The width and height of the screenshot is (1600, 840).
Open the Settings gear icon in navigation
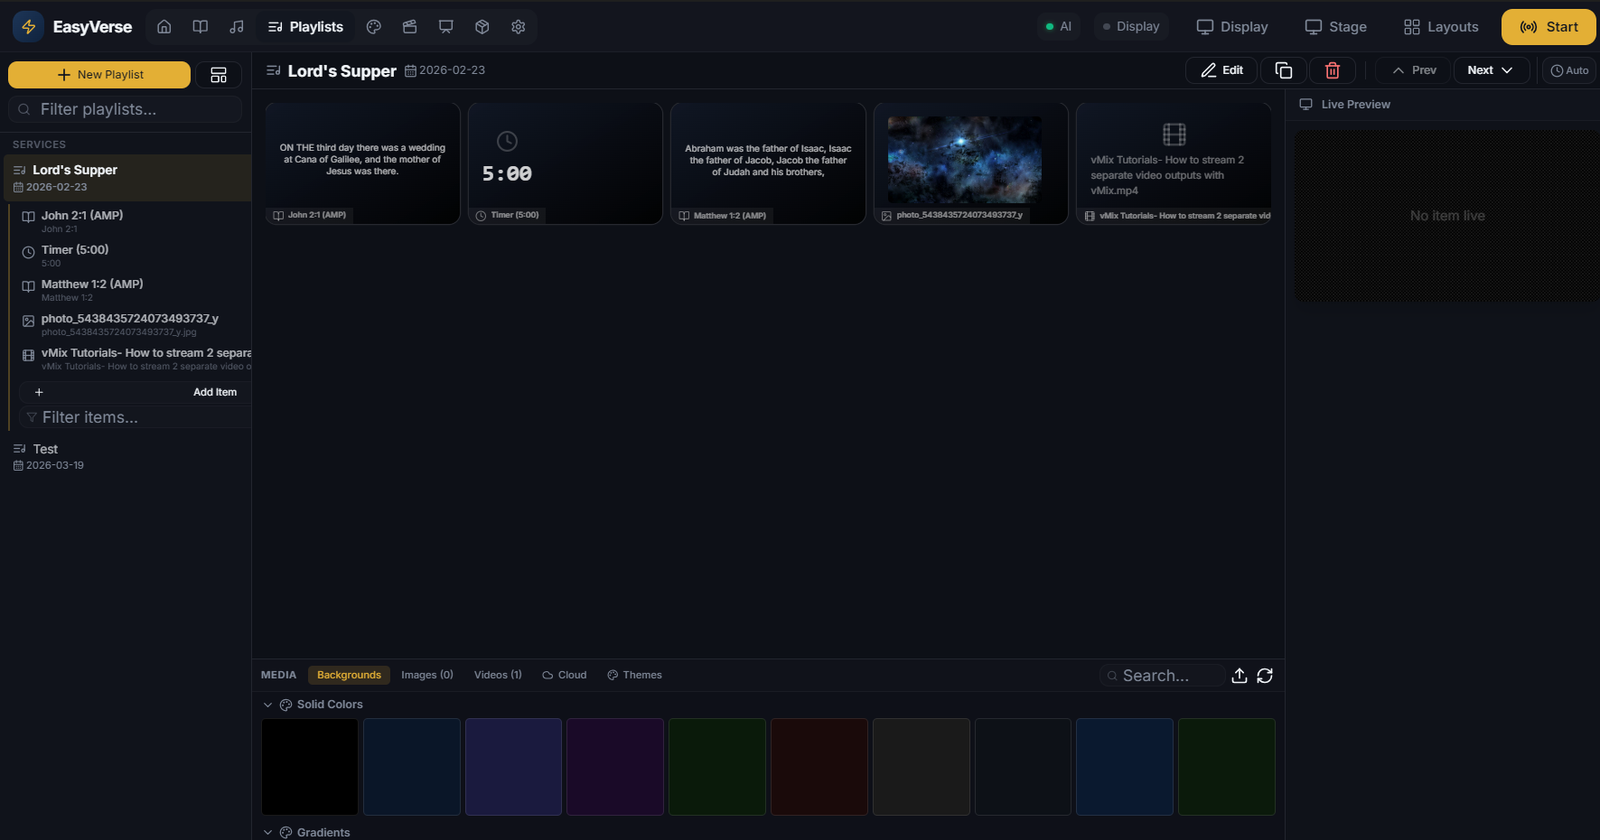pyautogui.click(x=518, y=27)
